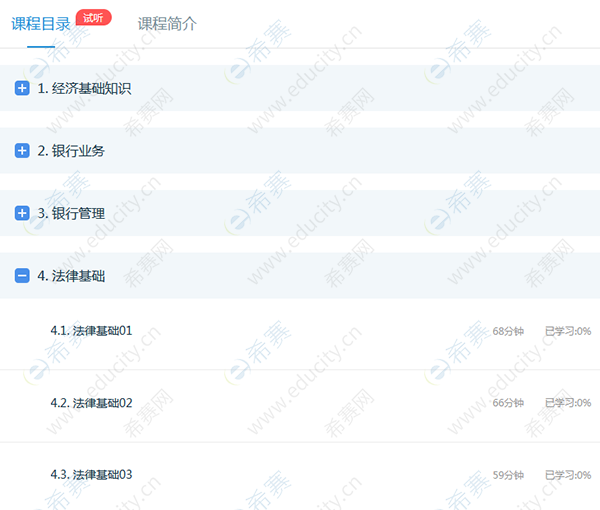This screenshot has width=600, height=510.
Task: Open lesson 4.3. 法律基础03
Action: 91,475
